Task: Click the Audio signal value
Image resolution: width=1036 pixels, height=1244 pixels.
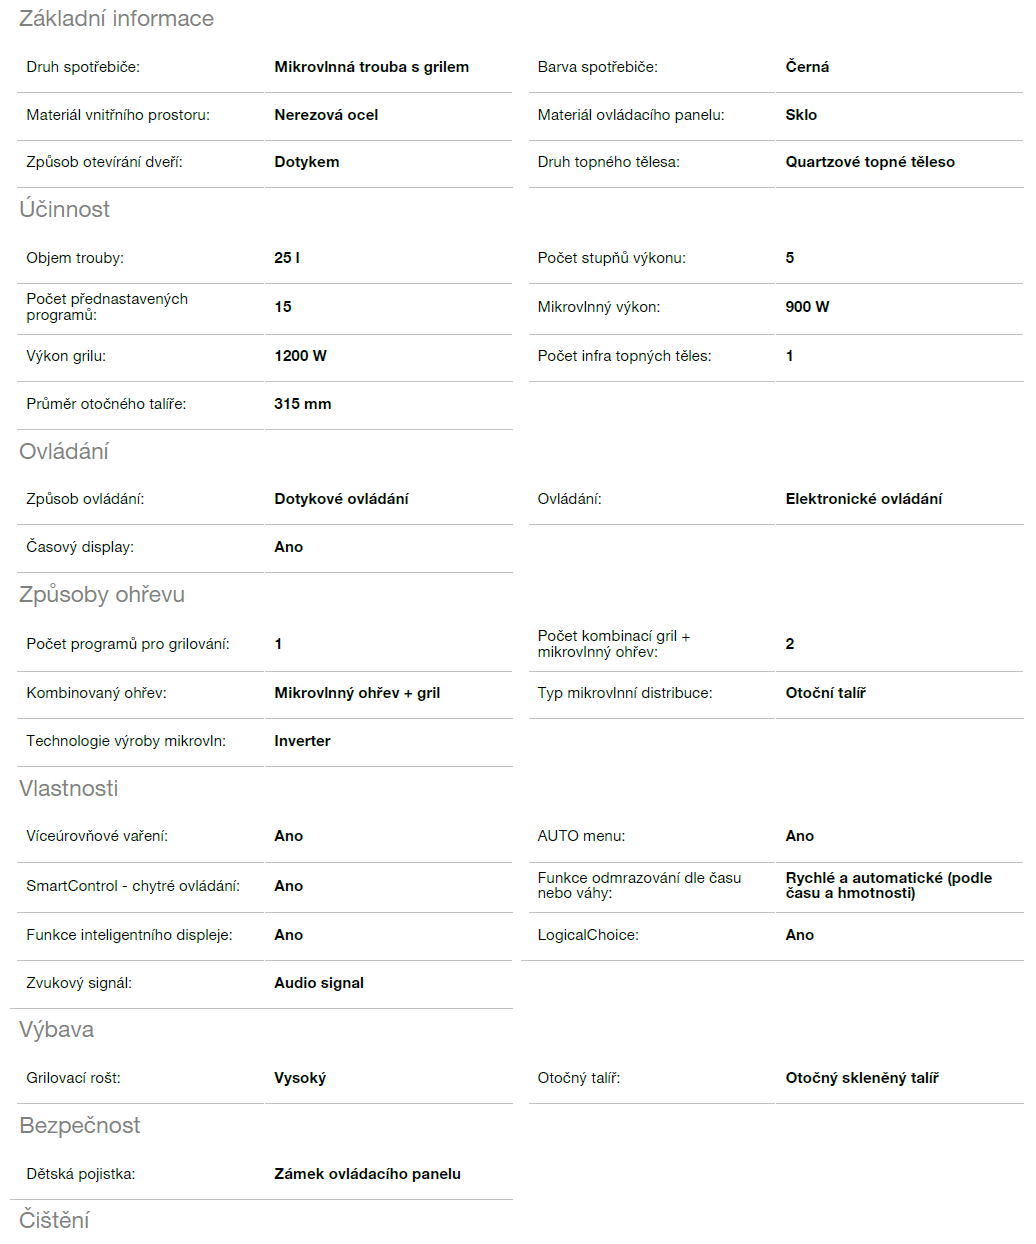Action: click(319, 983)
